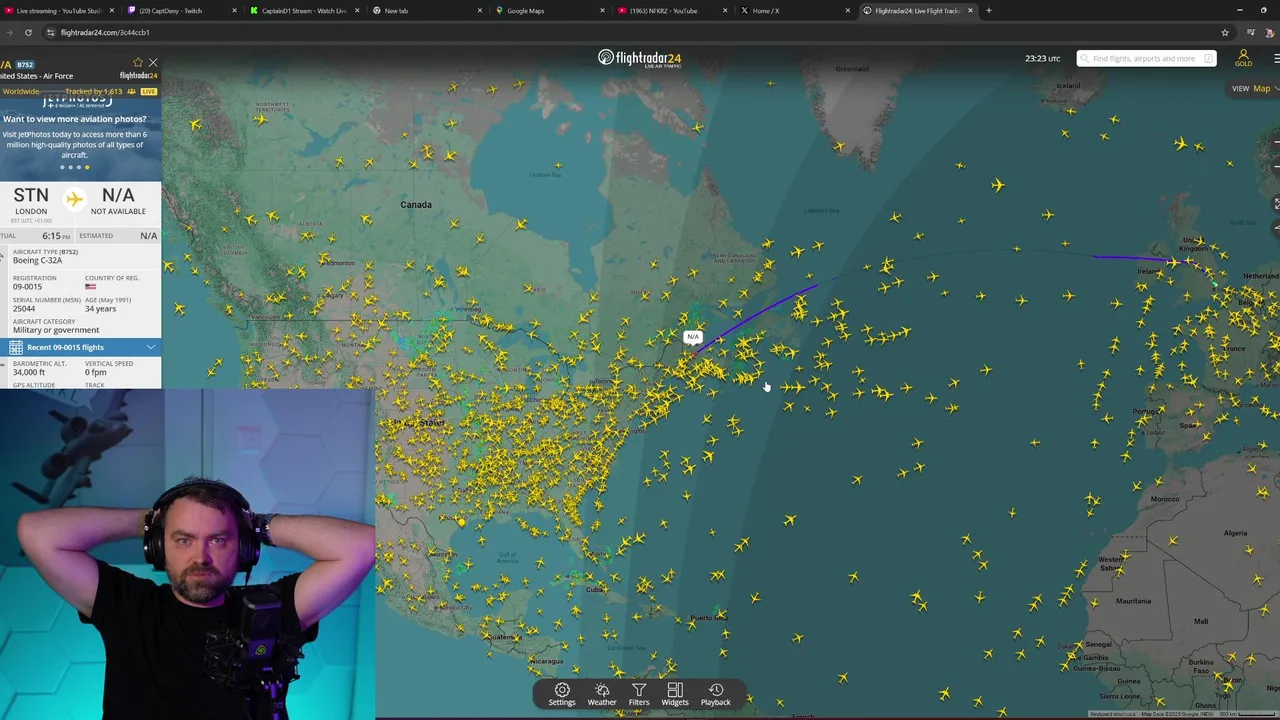Click STN London departure airport
1280x720 pixels.
tap(31, 201)
